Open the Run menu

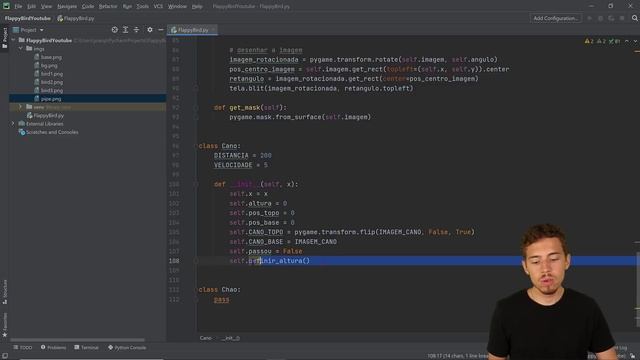[127, 7]
